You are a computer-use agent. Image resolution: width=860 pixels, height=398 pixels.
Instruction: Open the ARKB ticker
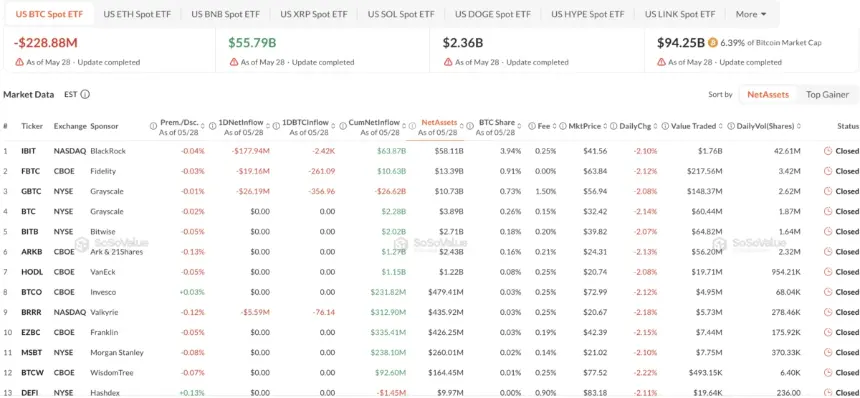pos(31,252)
